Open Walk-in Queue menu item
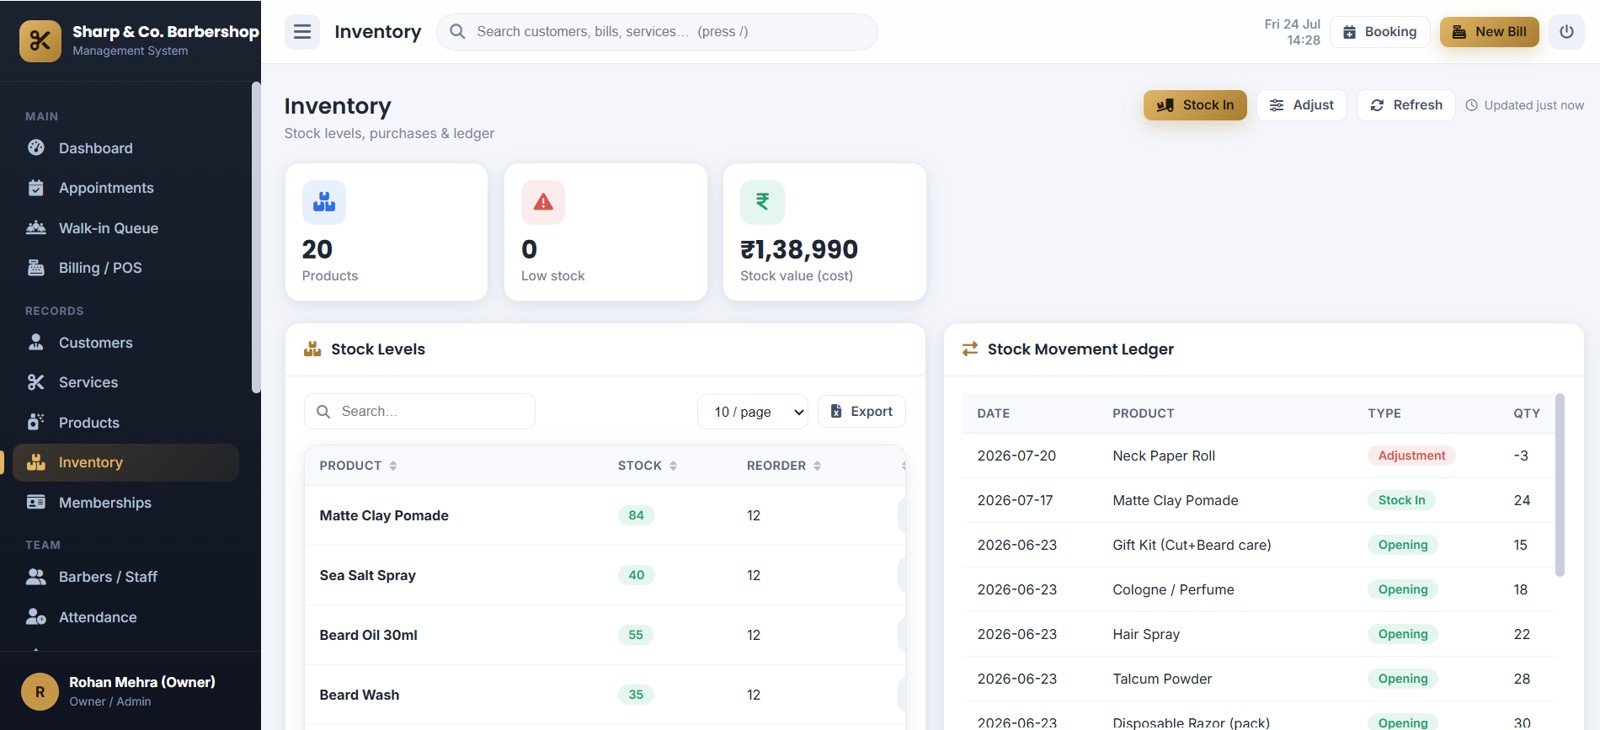Screen dimensions: 1600x730 (x=126, y=228)
